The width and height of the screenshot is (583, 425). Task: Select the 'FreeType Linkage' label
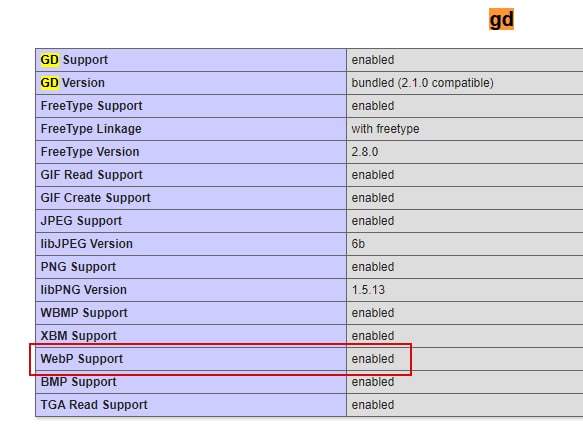[x=91, y=129]
